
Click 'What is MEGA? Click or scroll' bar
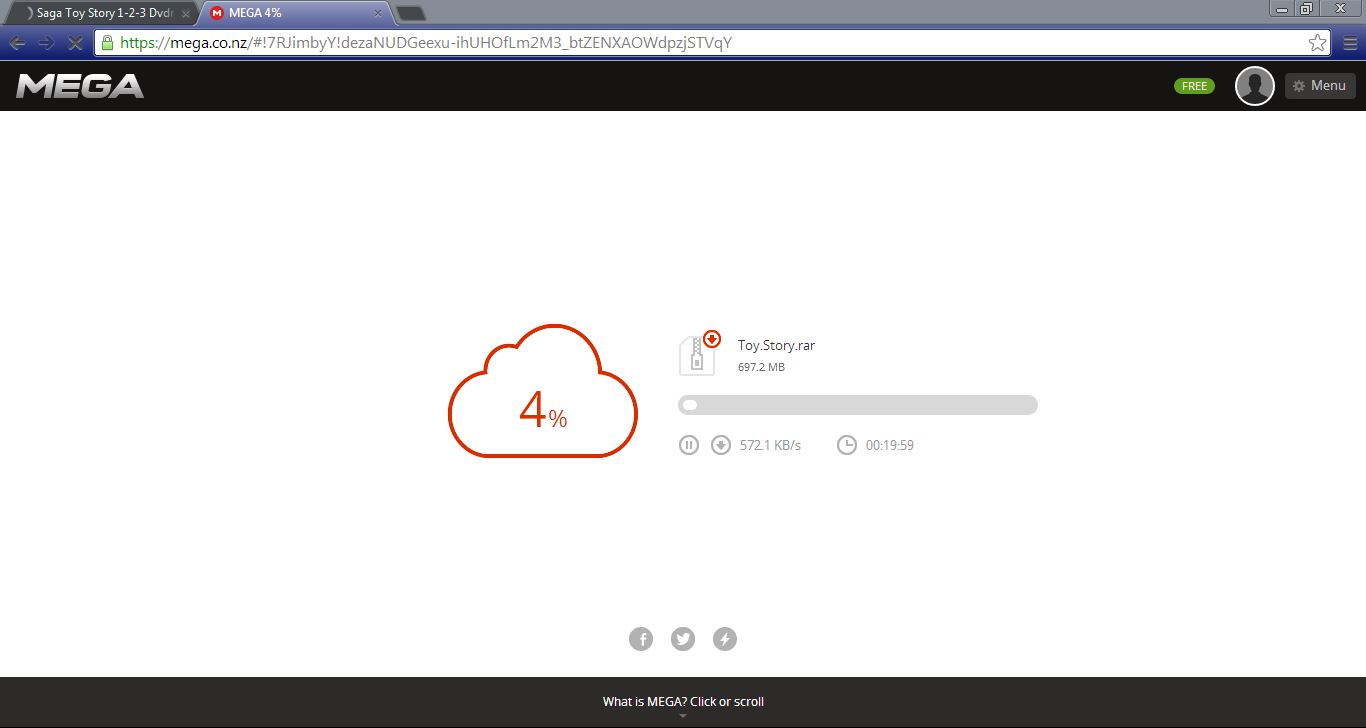[683, 702]
